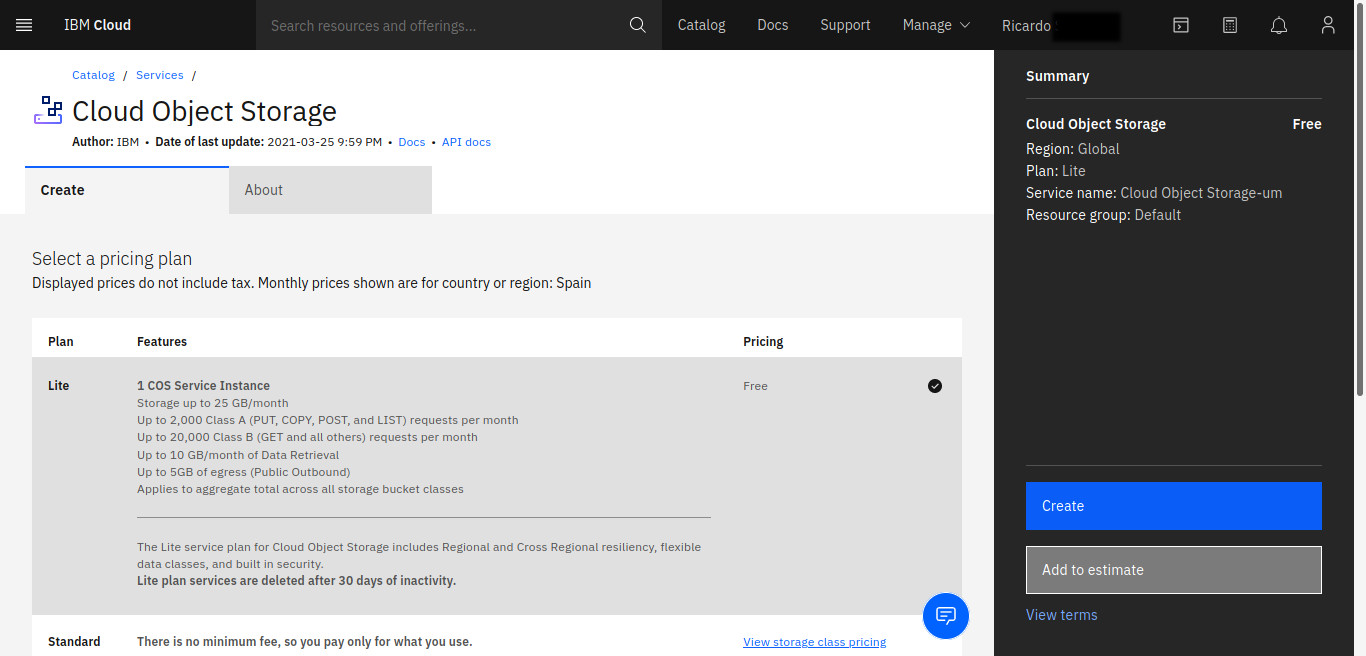
Task: Click the IBM Cloud logo
Action: click(97, 25)
